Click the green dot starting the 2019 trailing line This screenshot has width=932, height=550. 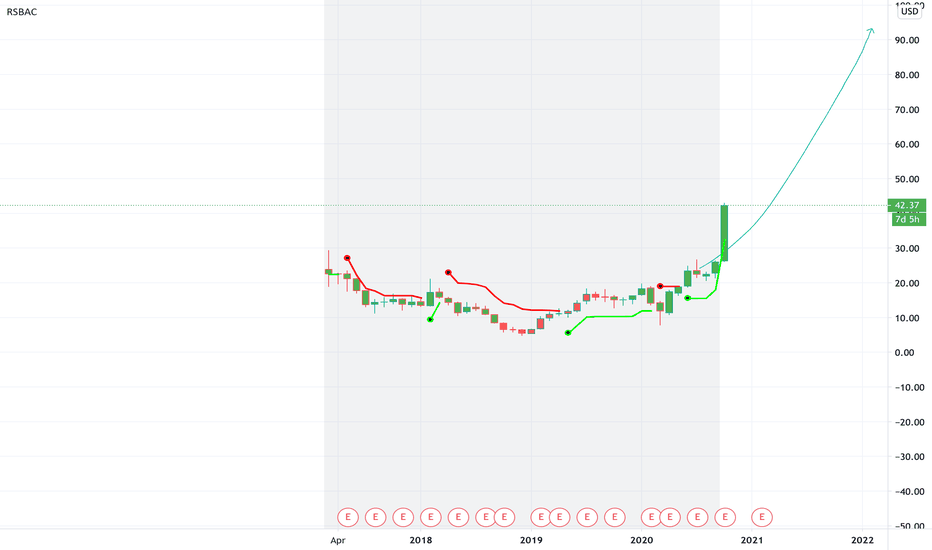(568, 333)
